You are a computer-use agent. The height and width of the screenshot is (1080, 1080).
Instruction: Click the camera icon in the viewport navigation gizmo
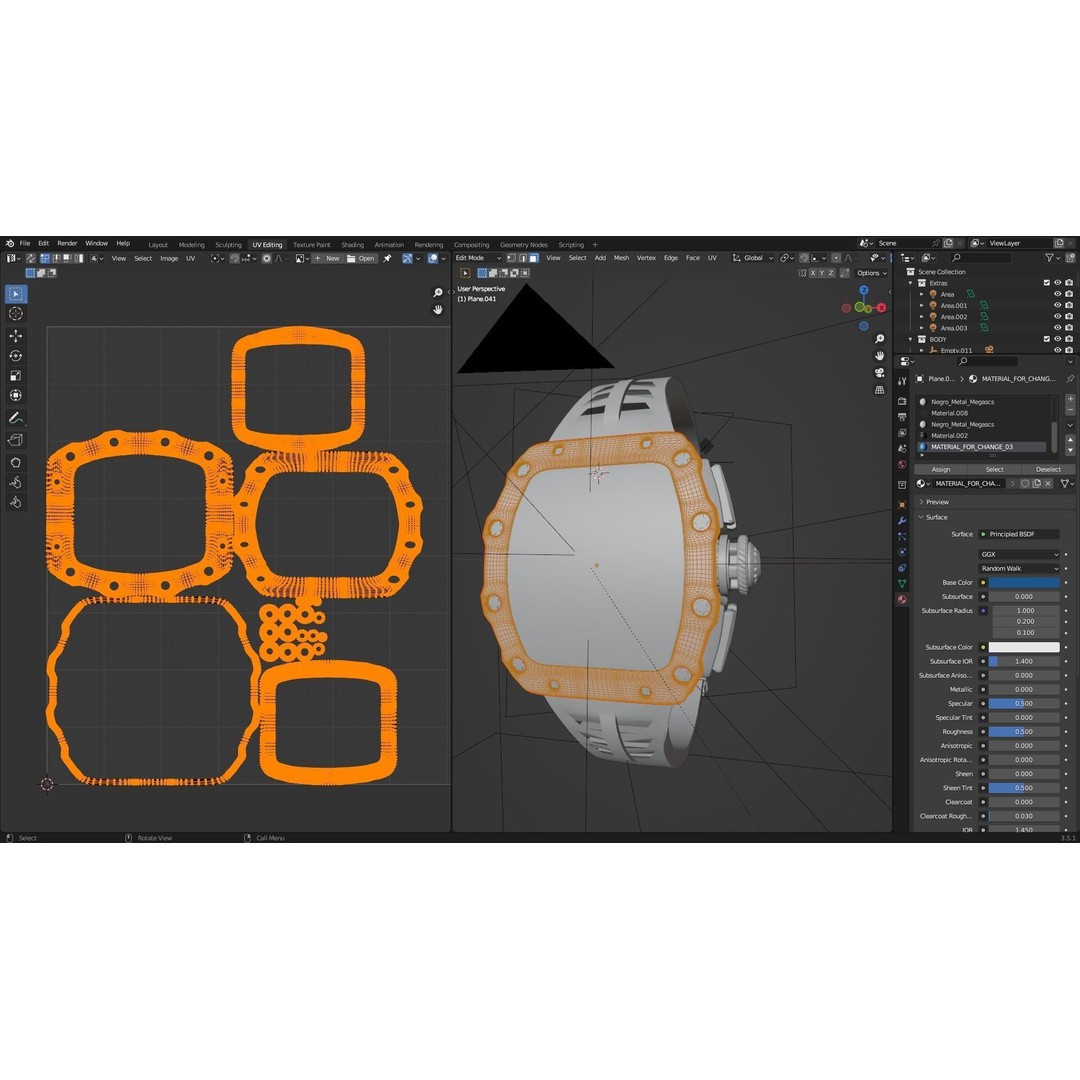879,372
